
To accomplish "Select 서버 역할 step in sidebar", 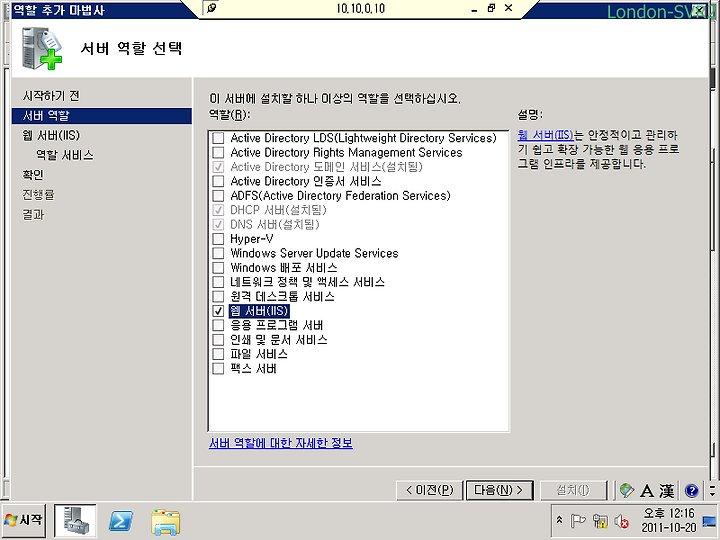I will point(101,116).
